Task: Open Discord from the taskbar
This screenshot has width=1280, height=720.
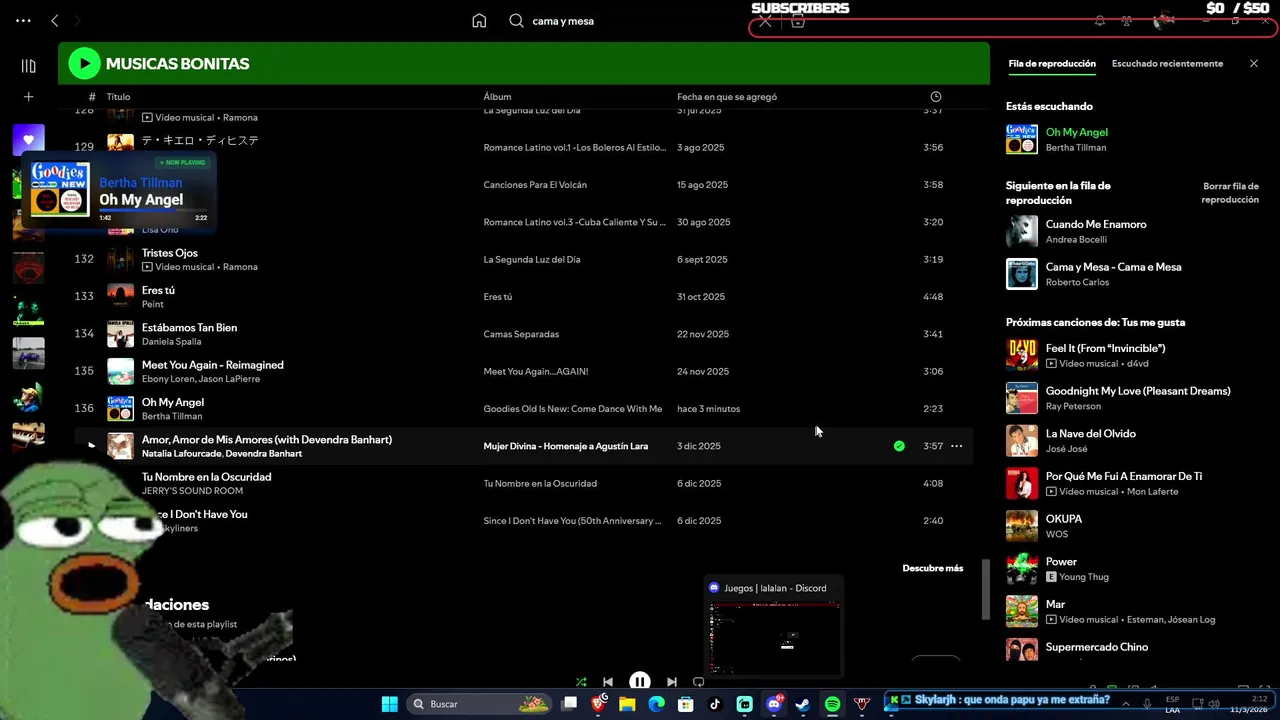Action: tap(774, 704)
